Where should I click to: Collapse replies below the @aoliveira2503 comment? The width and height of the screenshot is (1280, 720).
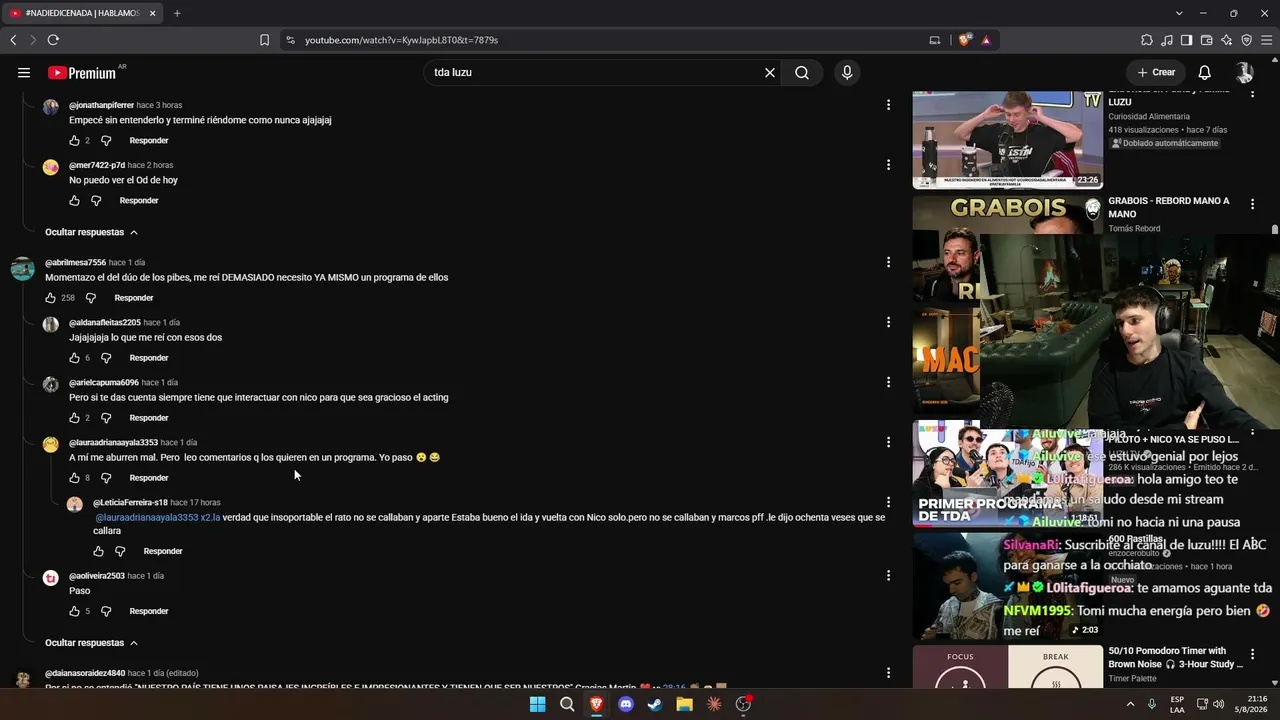click(x=91, y=643)
